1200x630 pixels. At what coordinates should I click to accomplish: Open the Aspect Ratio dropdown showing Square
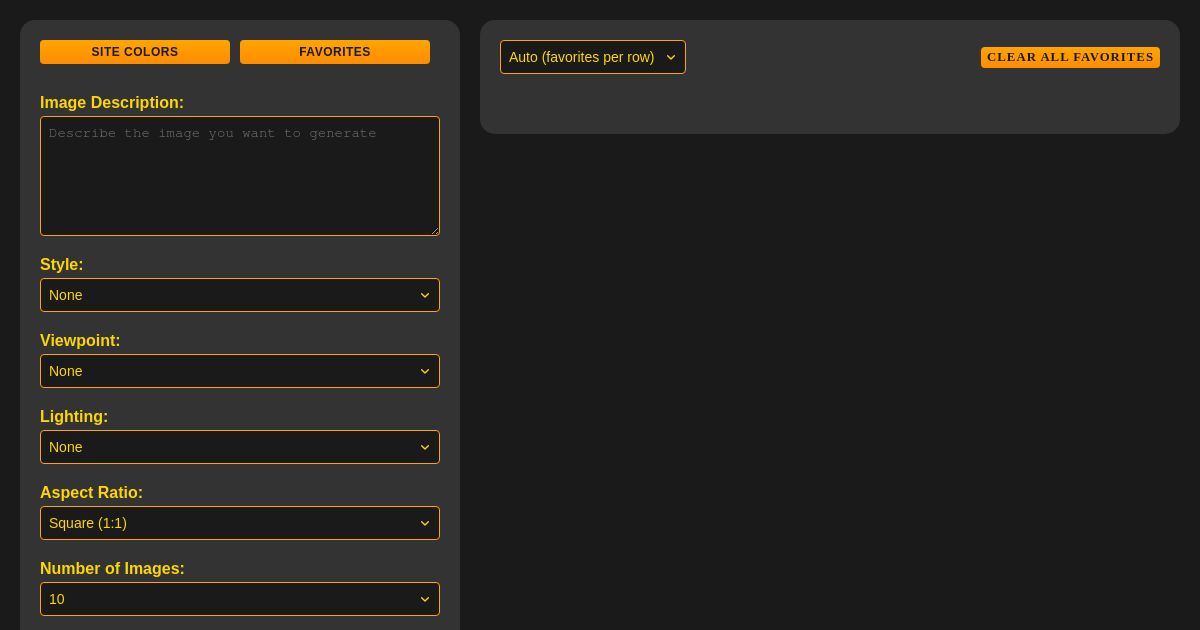coord(240,523)
